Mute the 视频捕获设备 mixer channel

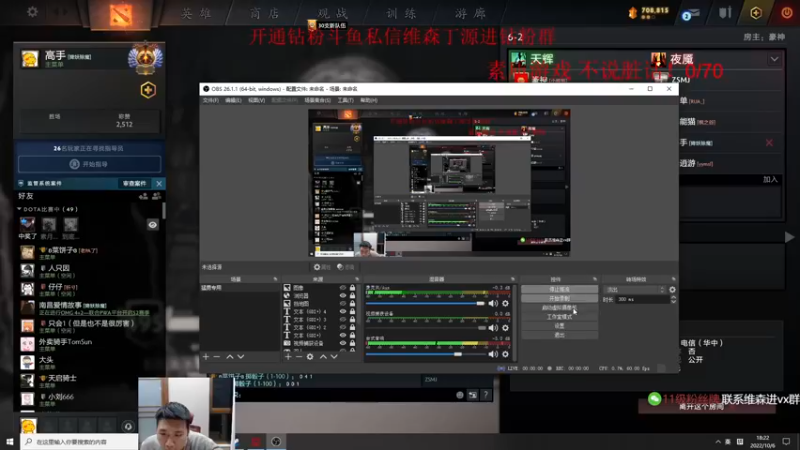pos(493,328)
